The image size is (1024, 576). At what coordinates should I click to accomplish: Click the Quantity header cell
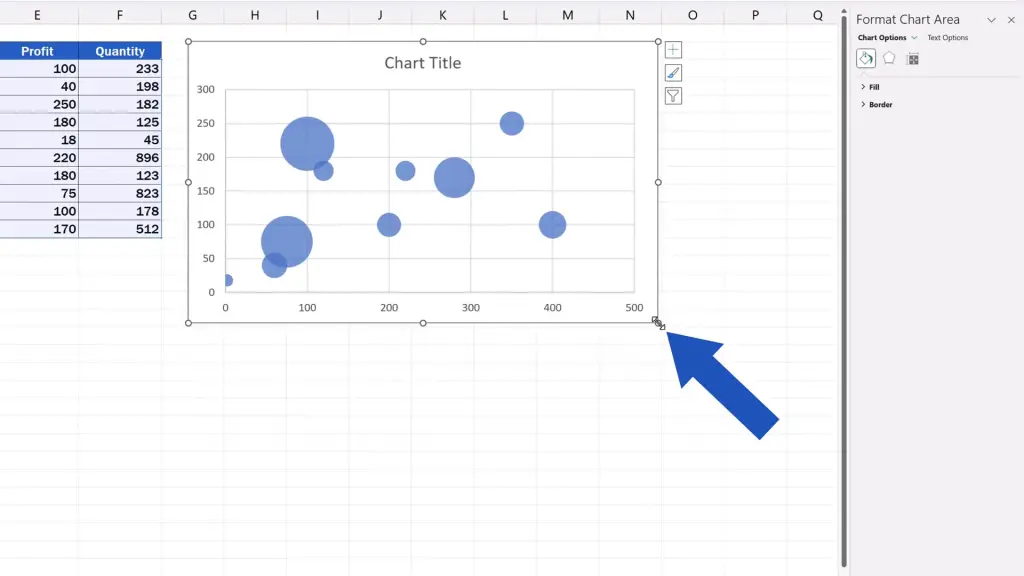[x=120, y=51]
